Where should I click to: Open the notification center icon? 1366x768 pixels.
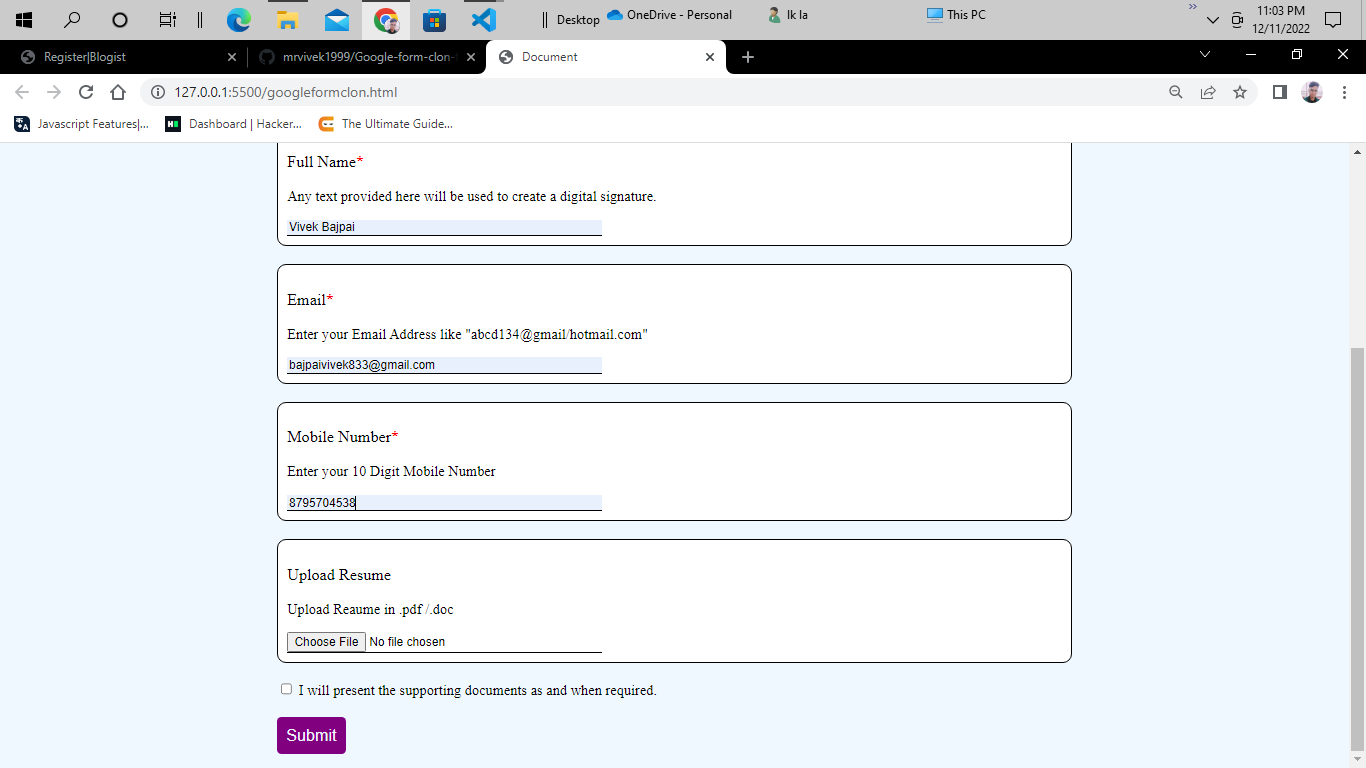coord(1332,19)
